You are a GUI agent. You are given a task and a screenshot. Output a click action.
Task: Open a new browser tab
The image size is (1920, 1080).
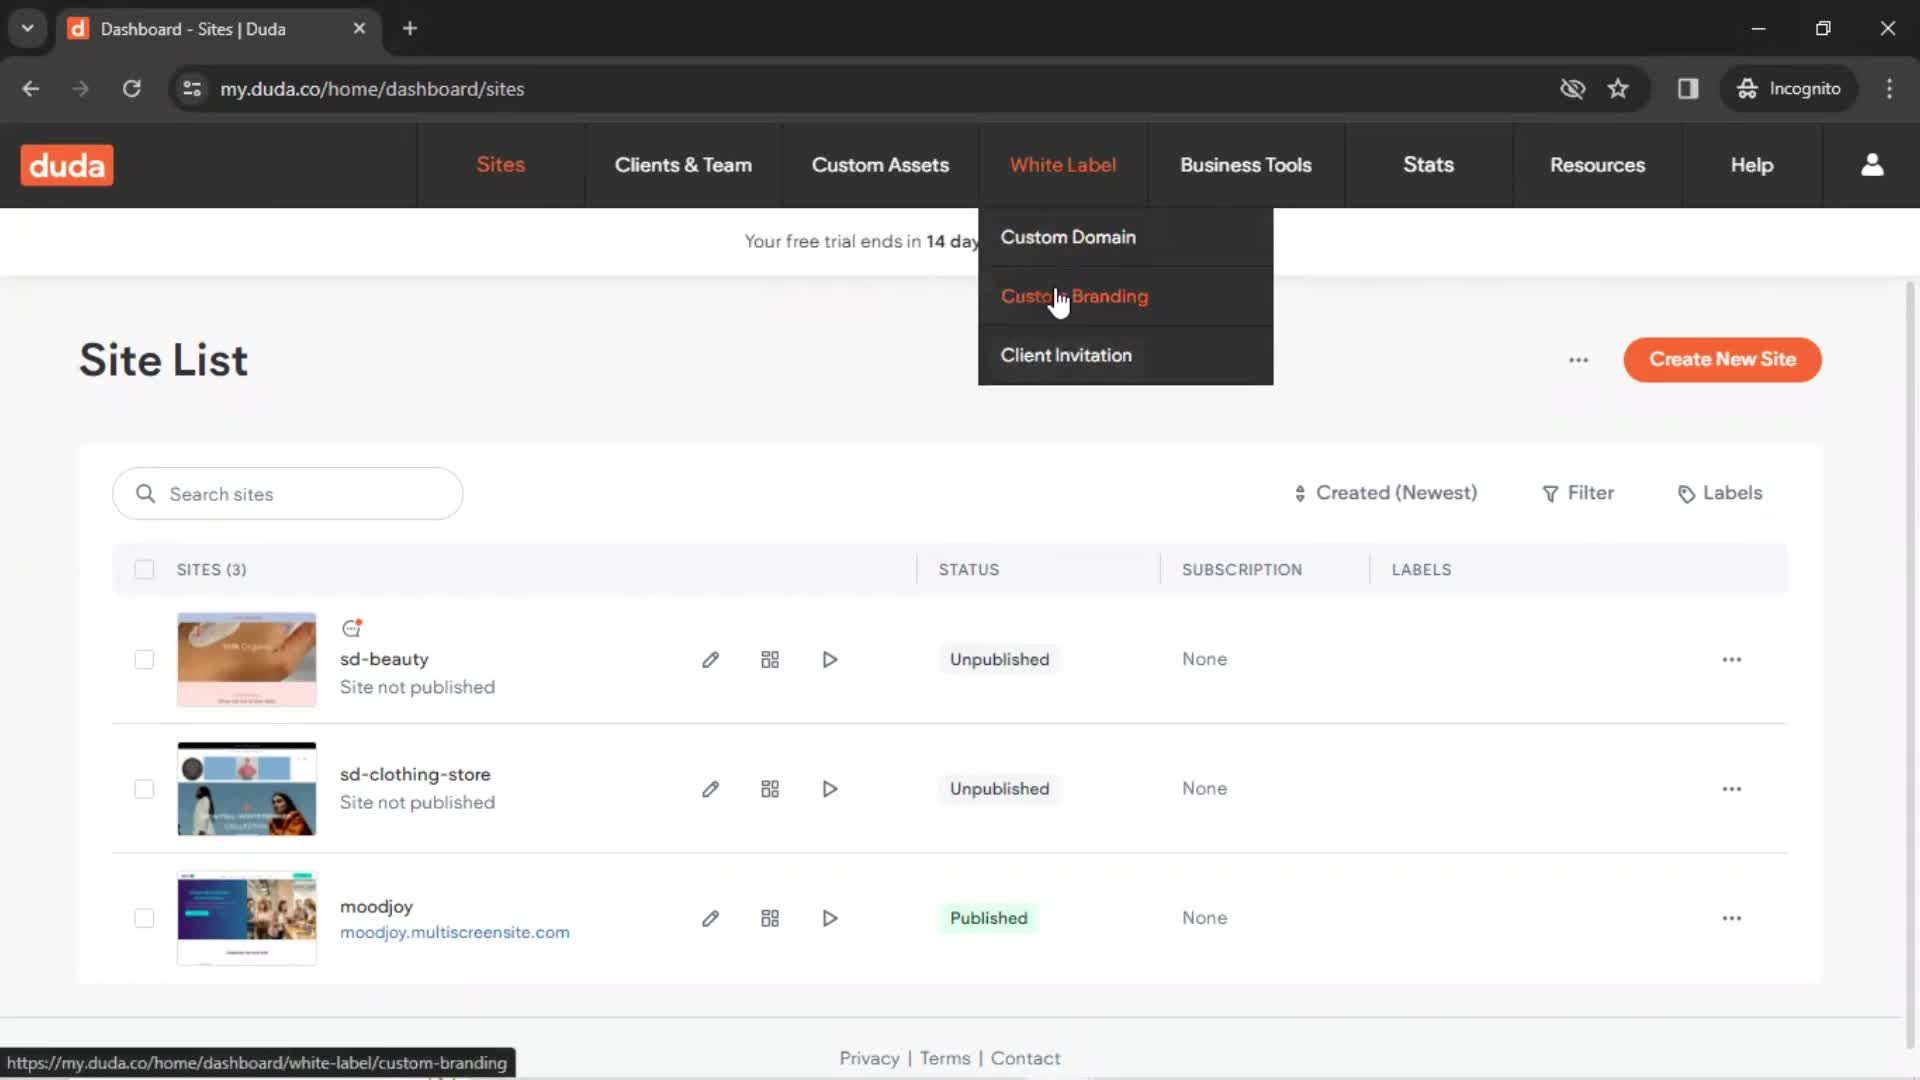click(410, 28)
